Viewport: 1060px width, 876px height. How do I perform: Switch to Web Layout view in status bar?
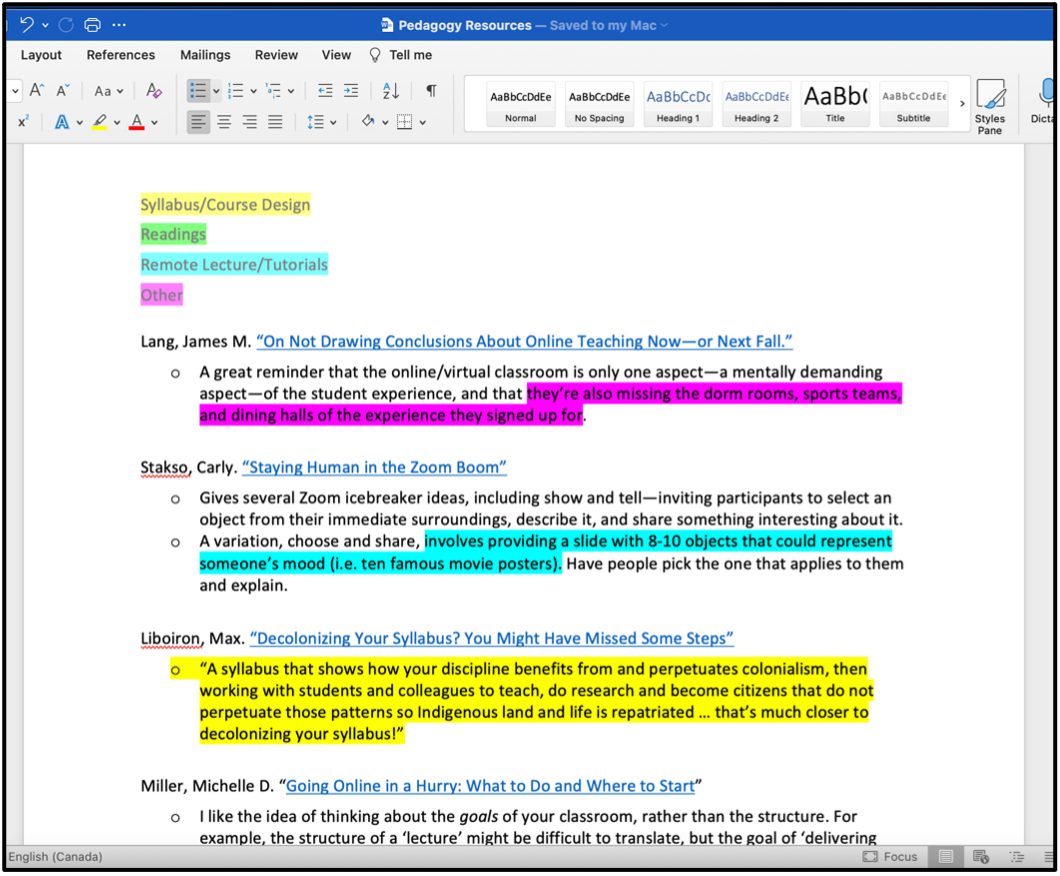click(x=981, y=857)
